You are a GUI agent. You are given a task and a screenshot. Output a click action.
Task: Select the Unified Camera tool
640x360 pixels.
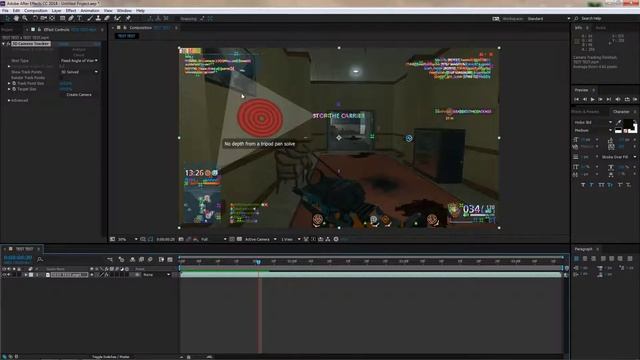click(x=43, y=18)
